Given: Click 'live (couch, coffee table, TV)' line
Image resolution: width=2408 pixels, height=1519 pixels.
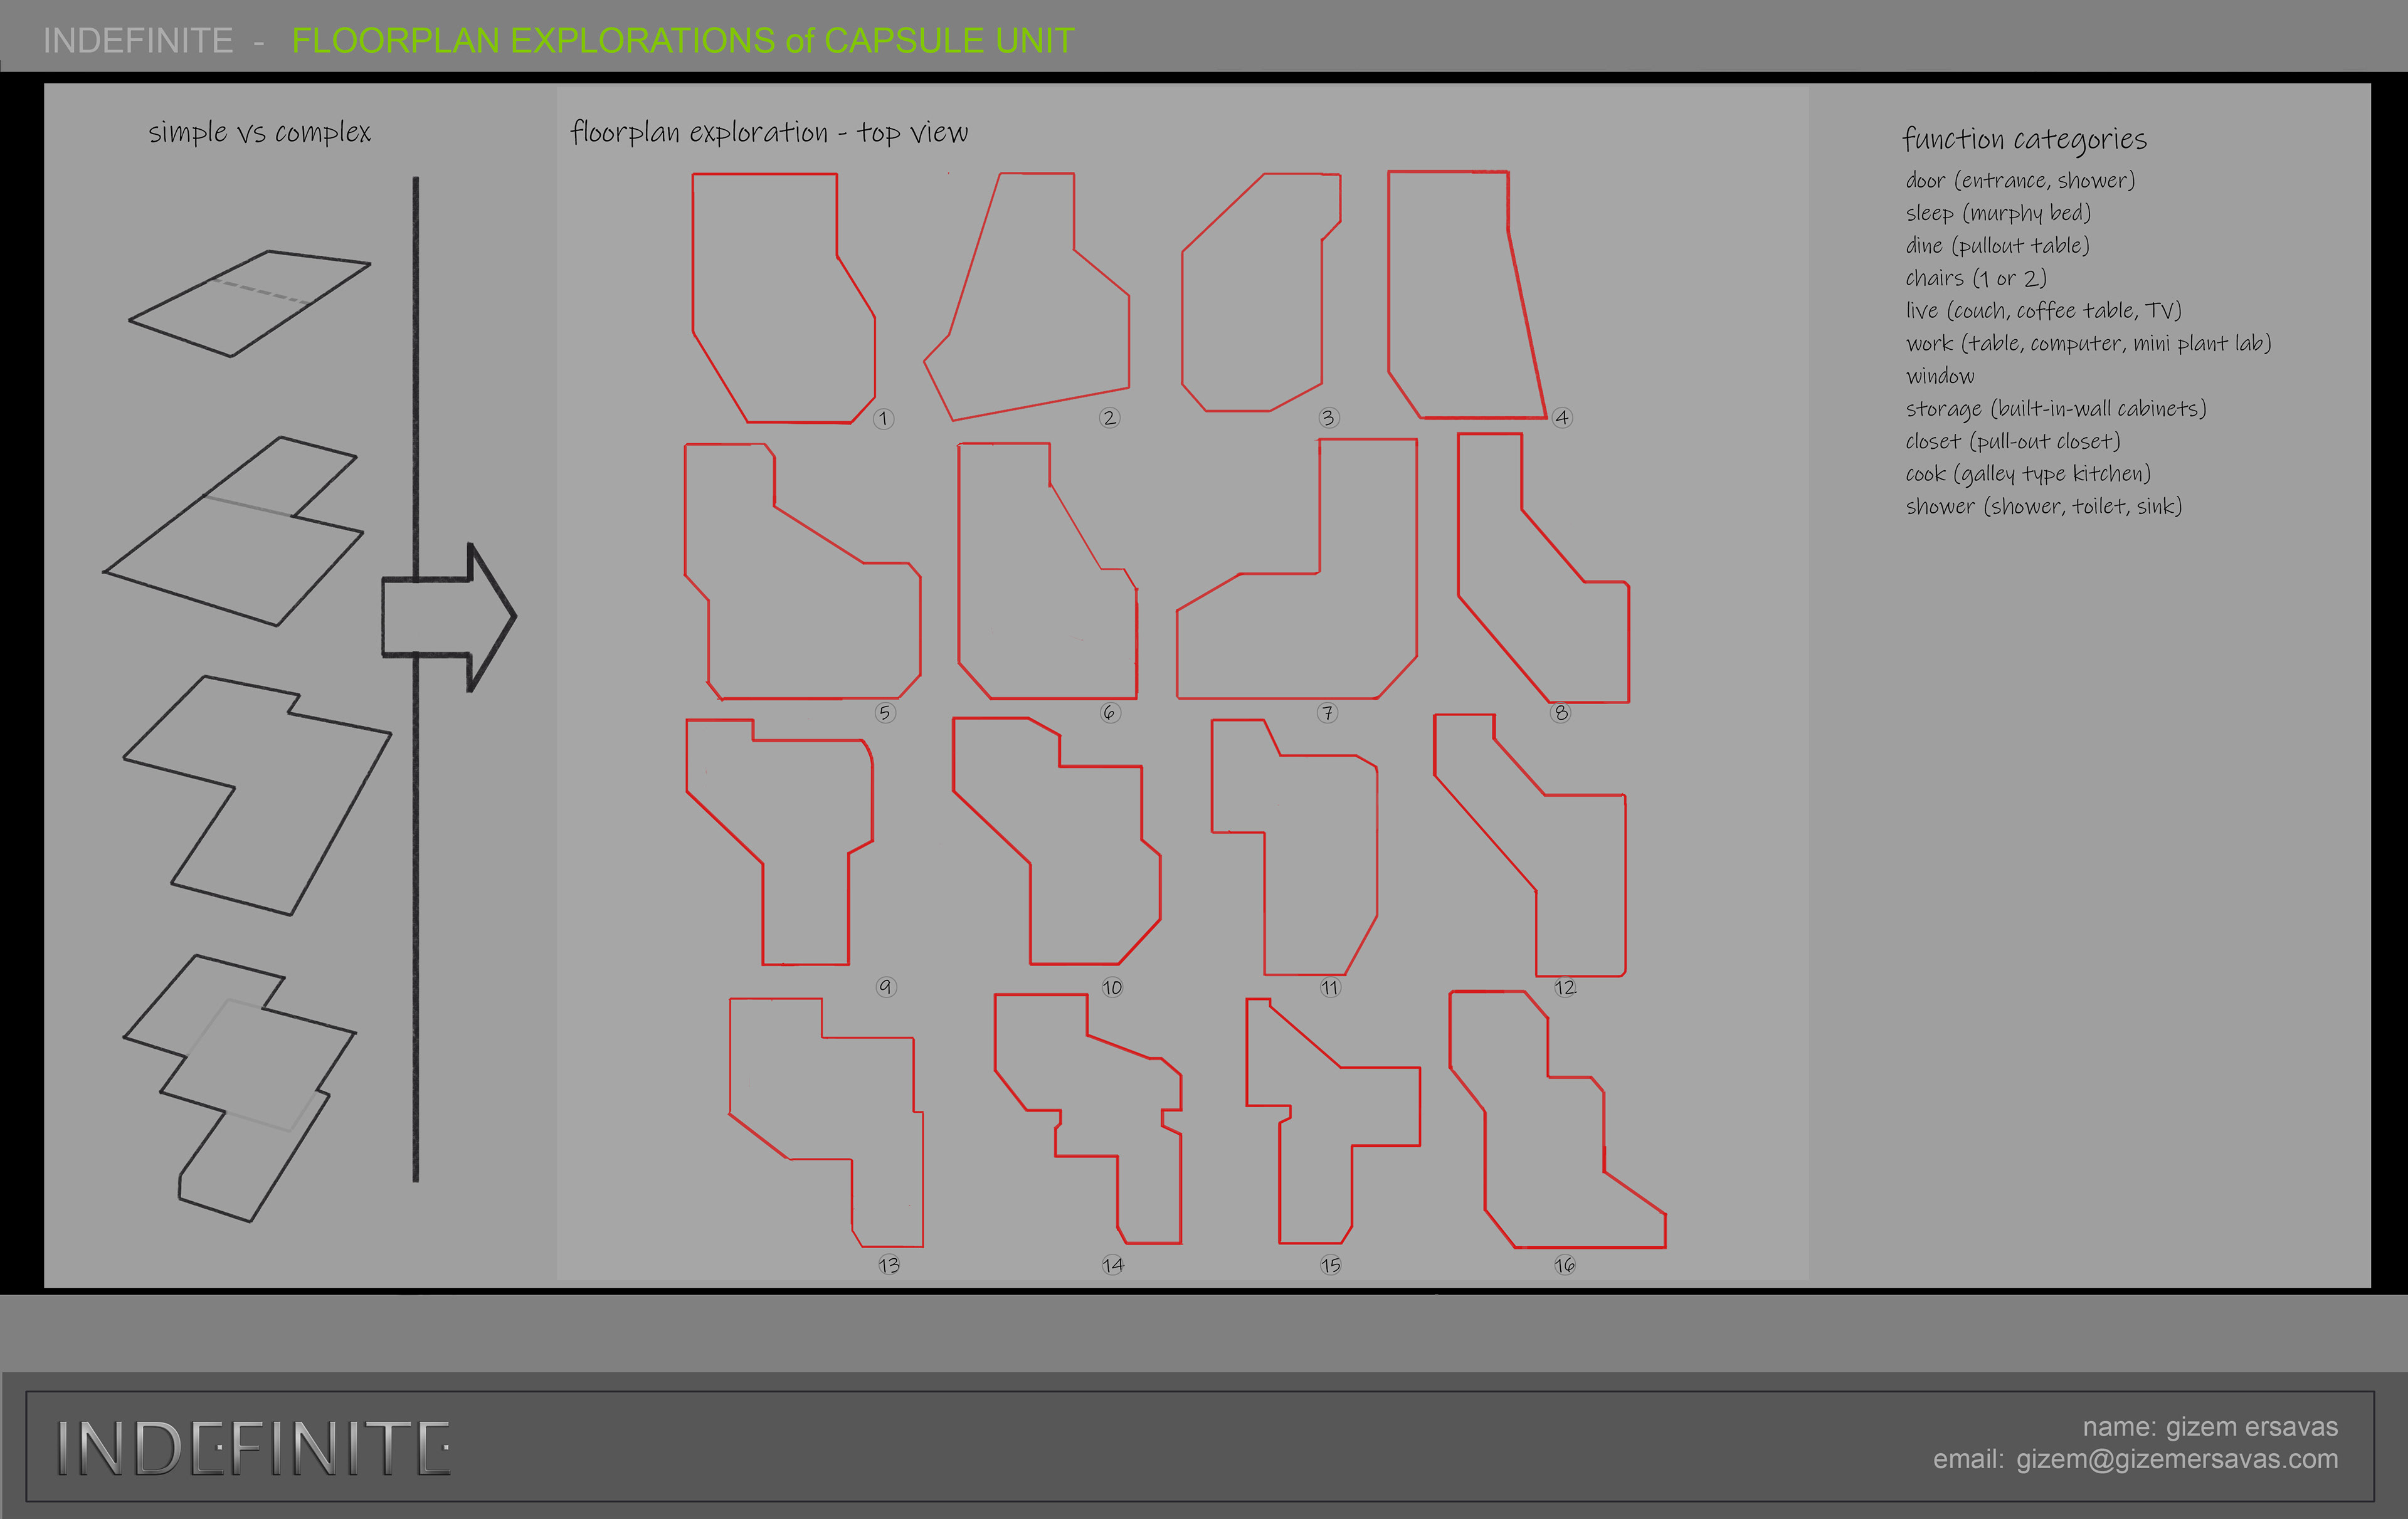Looking at the screenshot, I should pyautogui.click(x=2043, y=310).
